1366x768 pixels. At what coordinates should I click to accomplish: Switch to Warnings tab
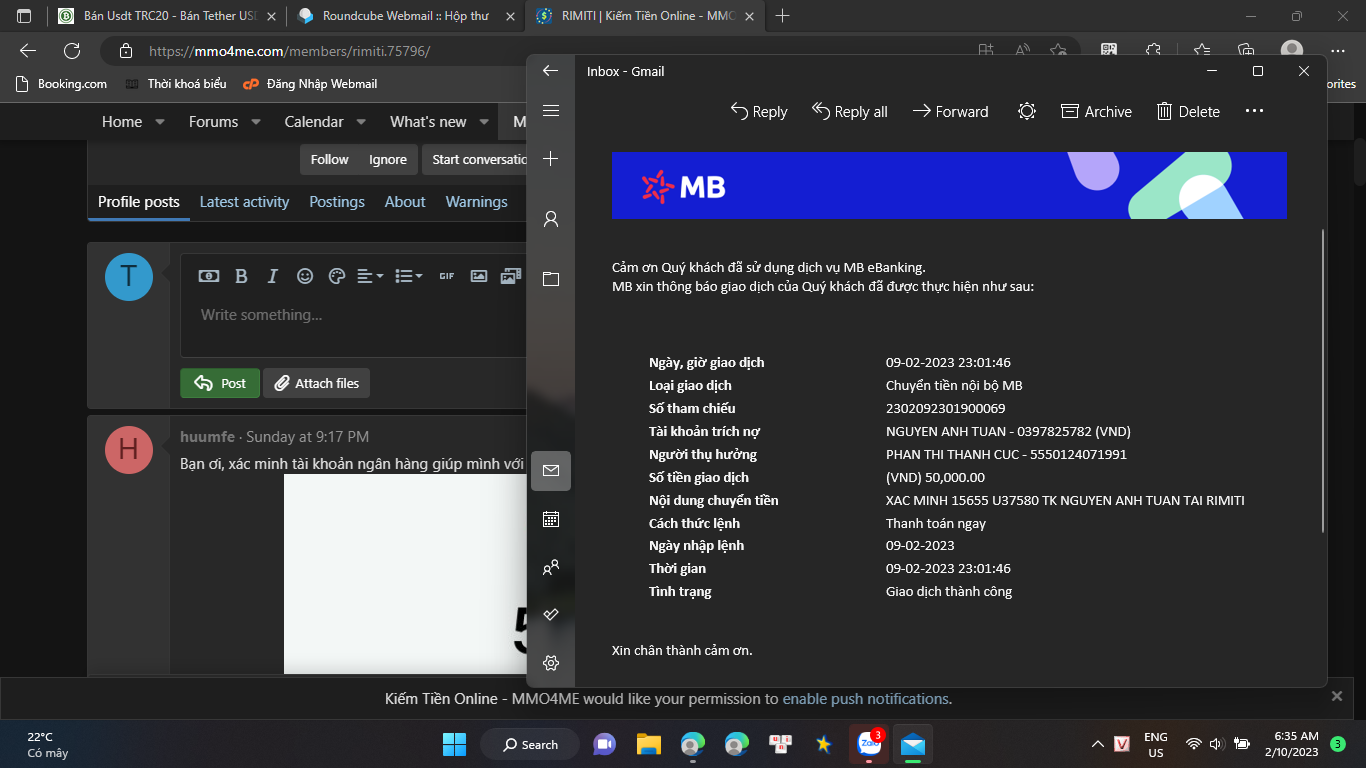[477, 202]
